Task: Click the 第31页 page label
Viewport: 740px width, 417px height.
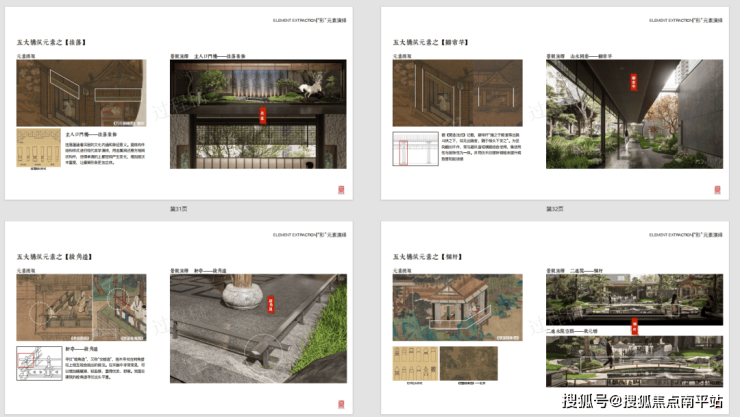Action: (x=180, y=208)
